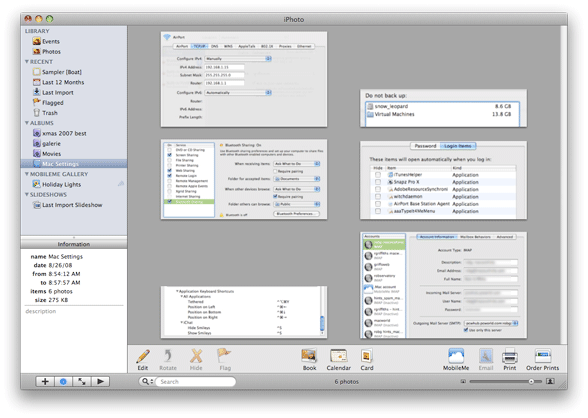Open the Movies smart album
The width and height of the screenshot is (588, 418).
46,154
